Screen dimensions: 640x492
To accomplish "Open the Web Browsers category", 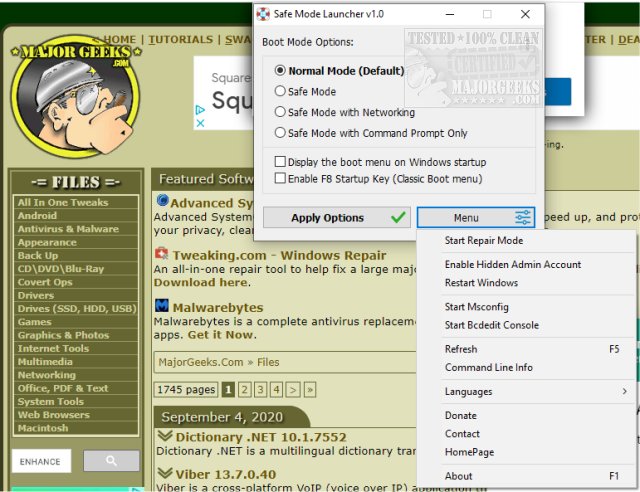I will pos(76,415).
